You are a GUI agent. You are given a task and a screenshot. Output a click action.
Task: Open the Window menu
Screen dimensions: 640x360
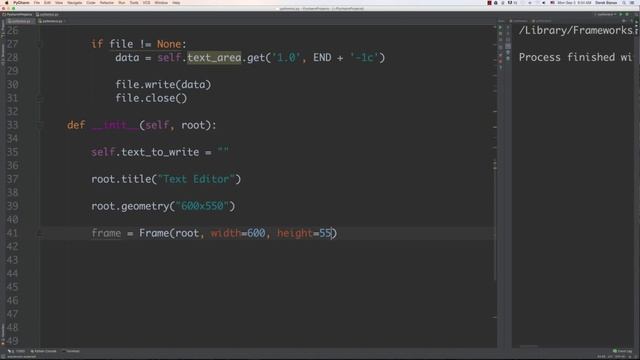click(x=161, y=2)
